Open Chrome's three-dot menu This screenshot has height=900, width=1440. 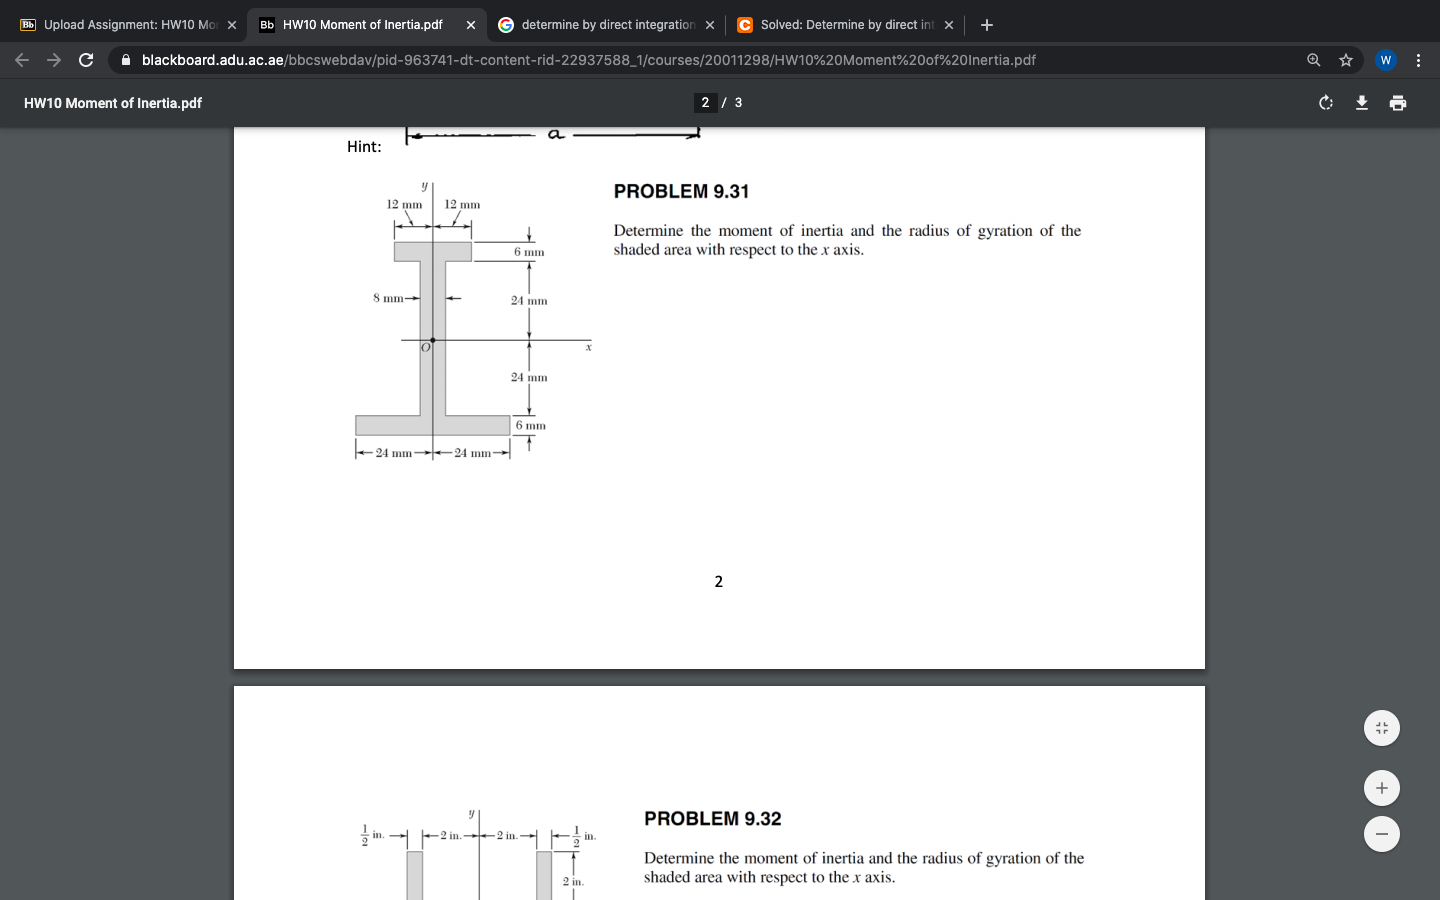tap(1419, 60)
